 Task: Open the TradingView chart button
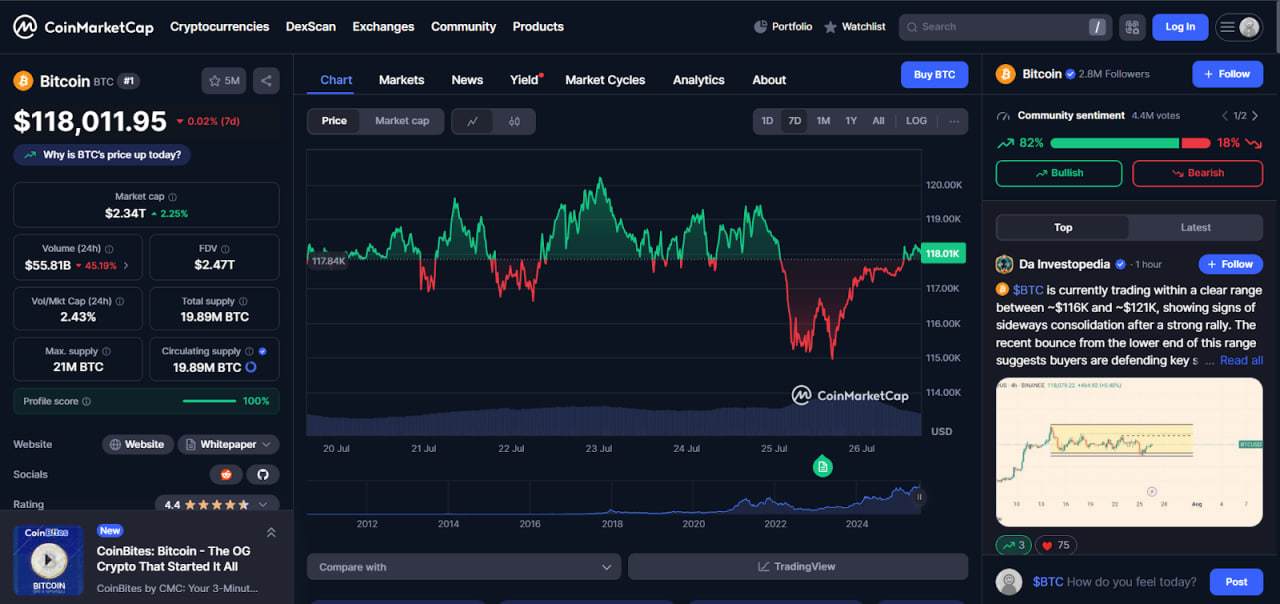tap(798, 567)
